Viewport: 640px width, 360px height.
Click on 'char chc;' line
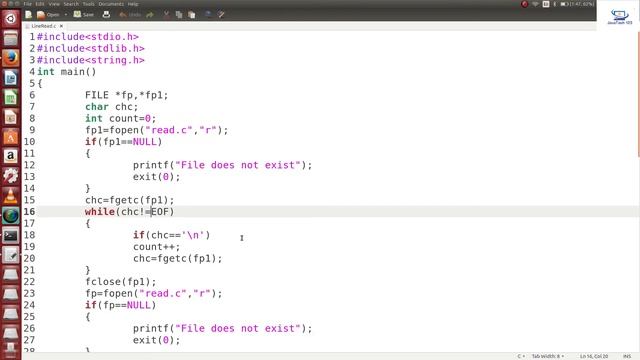pyautogui.click(x=111, y=107)
